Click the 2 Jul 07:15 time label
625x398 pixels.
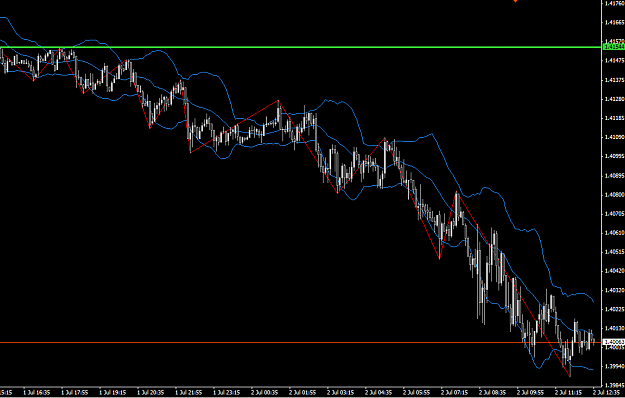click(x=455, y=393)
